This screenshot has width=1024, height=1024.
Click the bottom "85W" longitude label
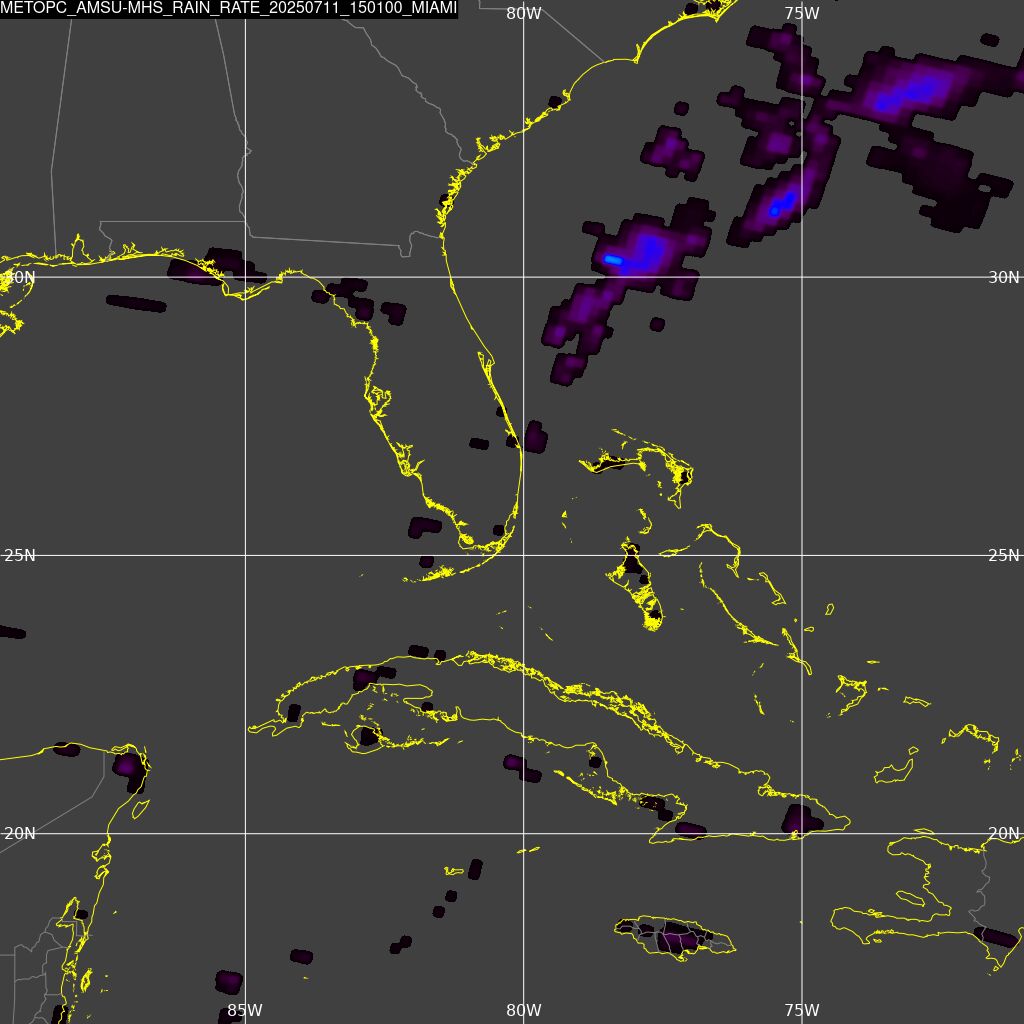245,1010
